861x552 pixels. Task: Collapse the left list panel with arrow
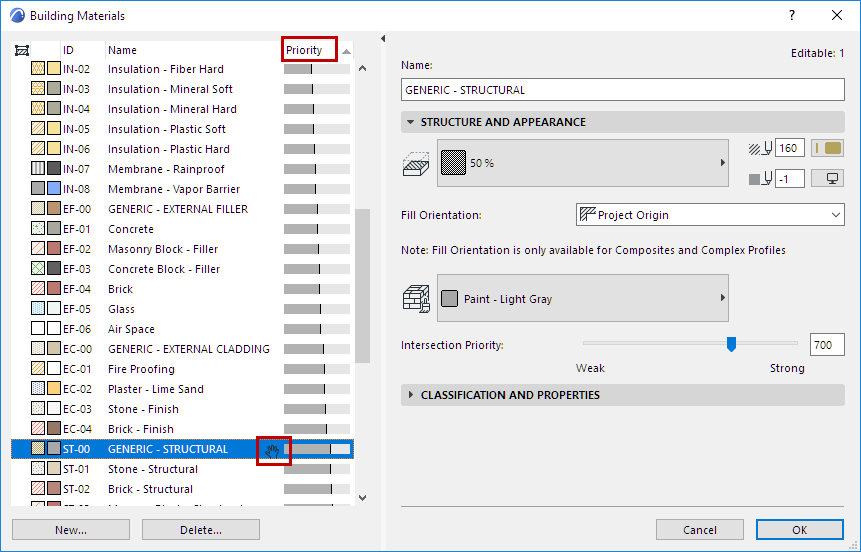[x=383, y=38]
